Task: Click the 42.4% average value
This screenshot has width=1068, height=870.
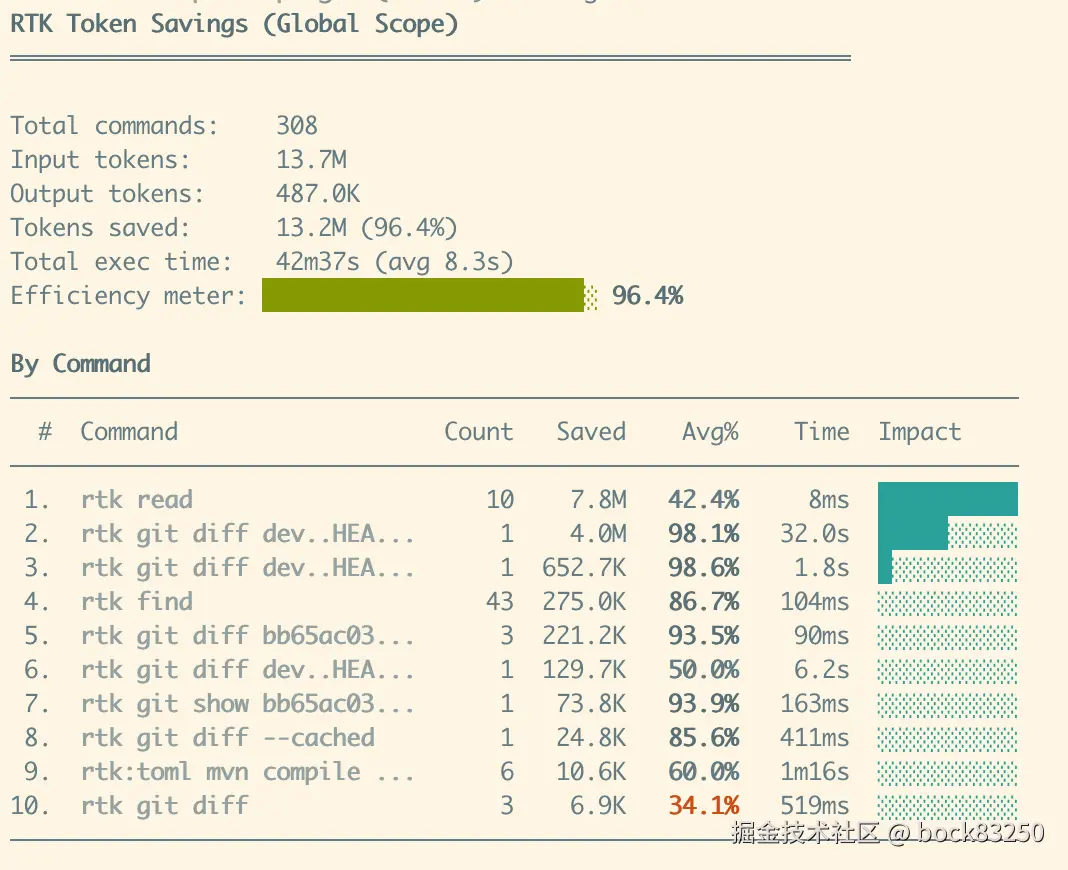Action: tap(704, 499)
